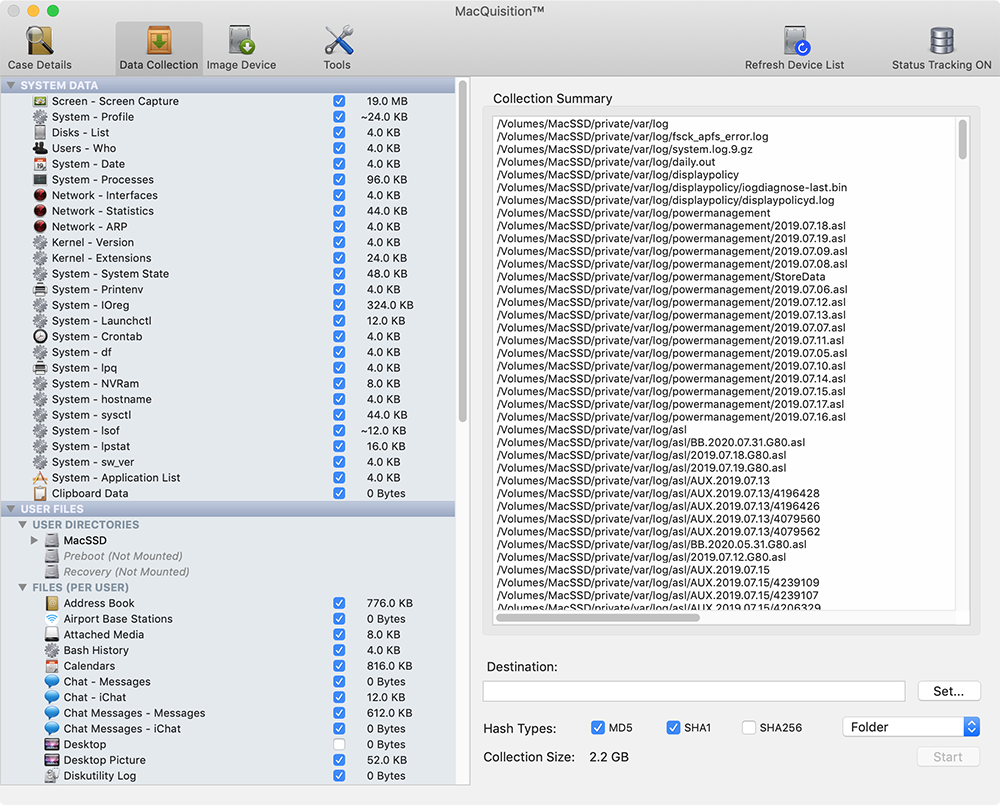Enable the Desktop checkbox
1000x805 pixels.
coord(339,744)
